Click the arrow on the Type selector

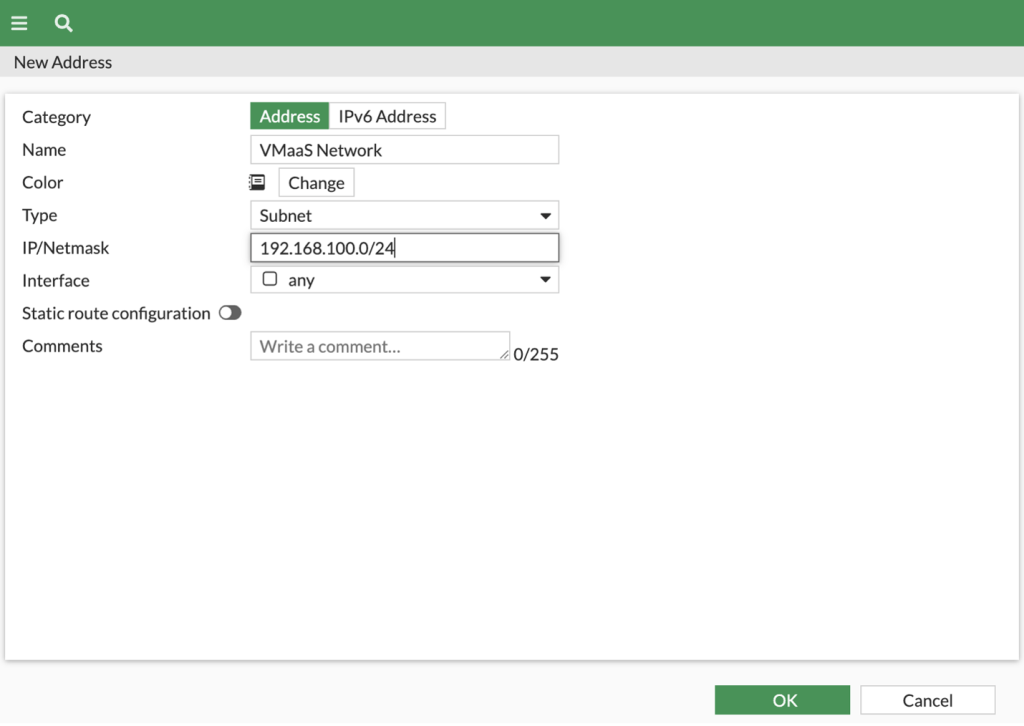click(545, 216)
